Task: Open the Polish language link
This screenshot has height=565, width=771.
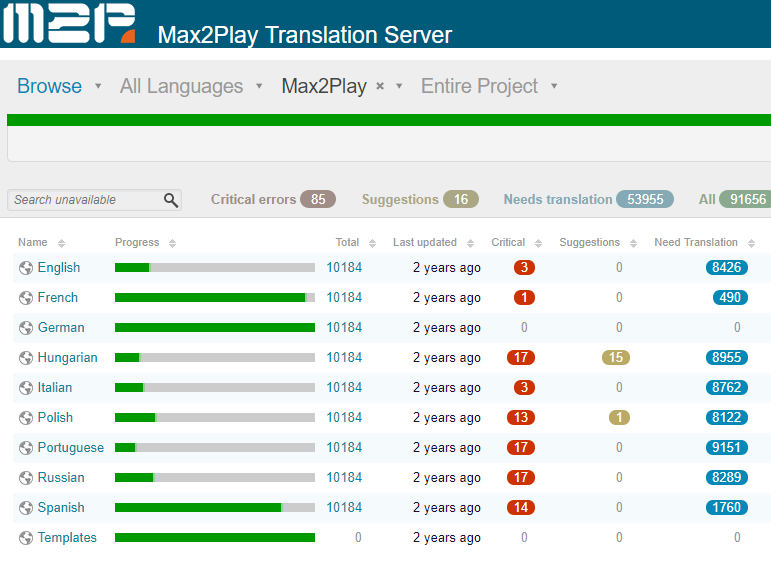Action: pos(55,417)
